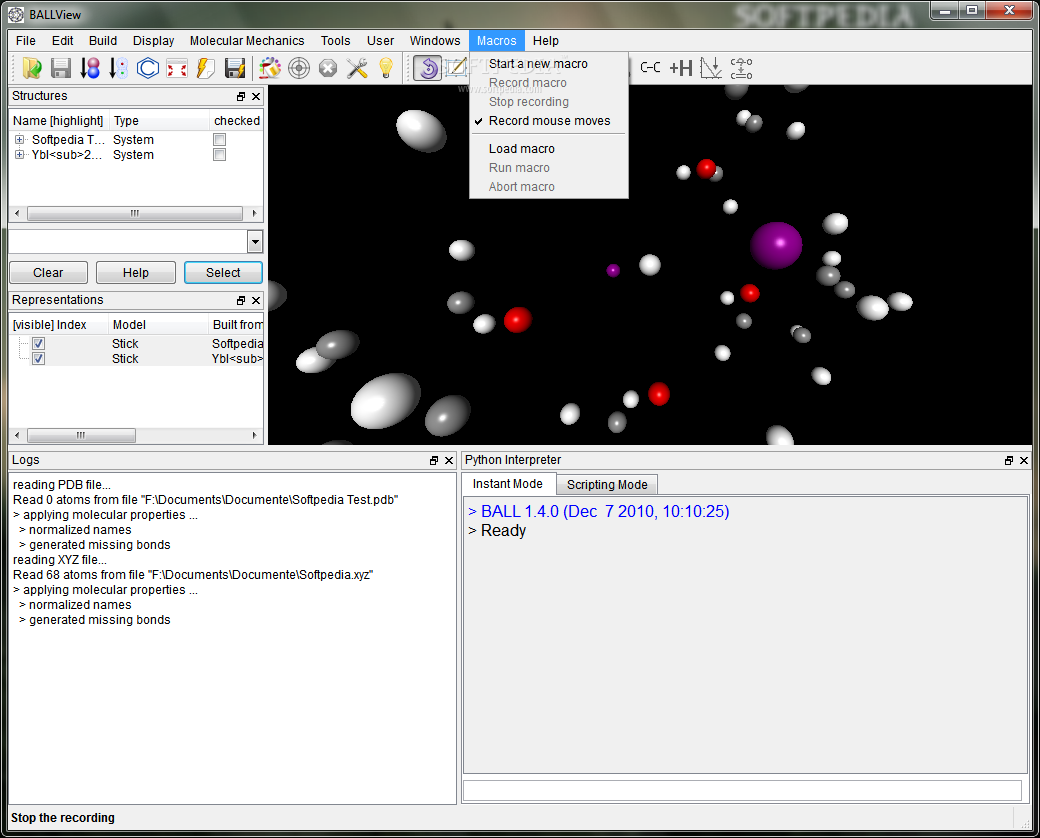1040x838 pixels.
Task: Click the Python interpreter command input field
Action: pos(742,790)
